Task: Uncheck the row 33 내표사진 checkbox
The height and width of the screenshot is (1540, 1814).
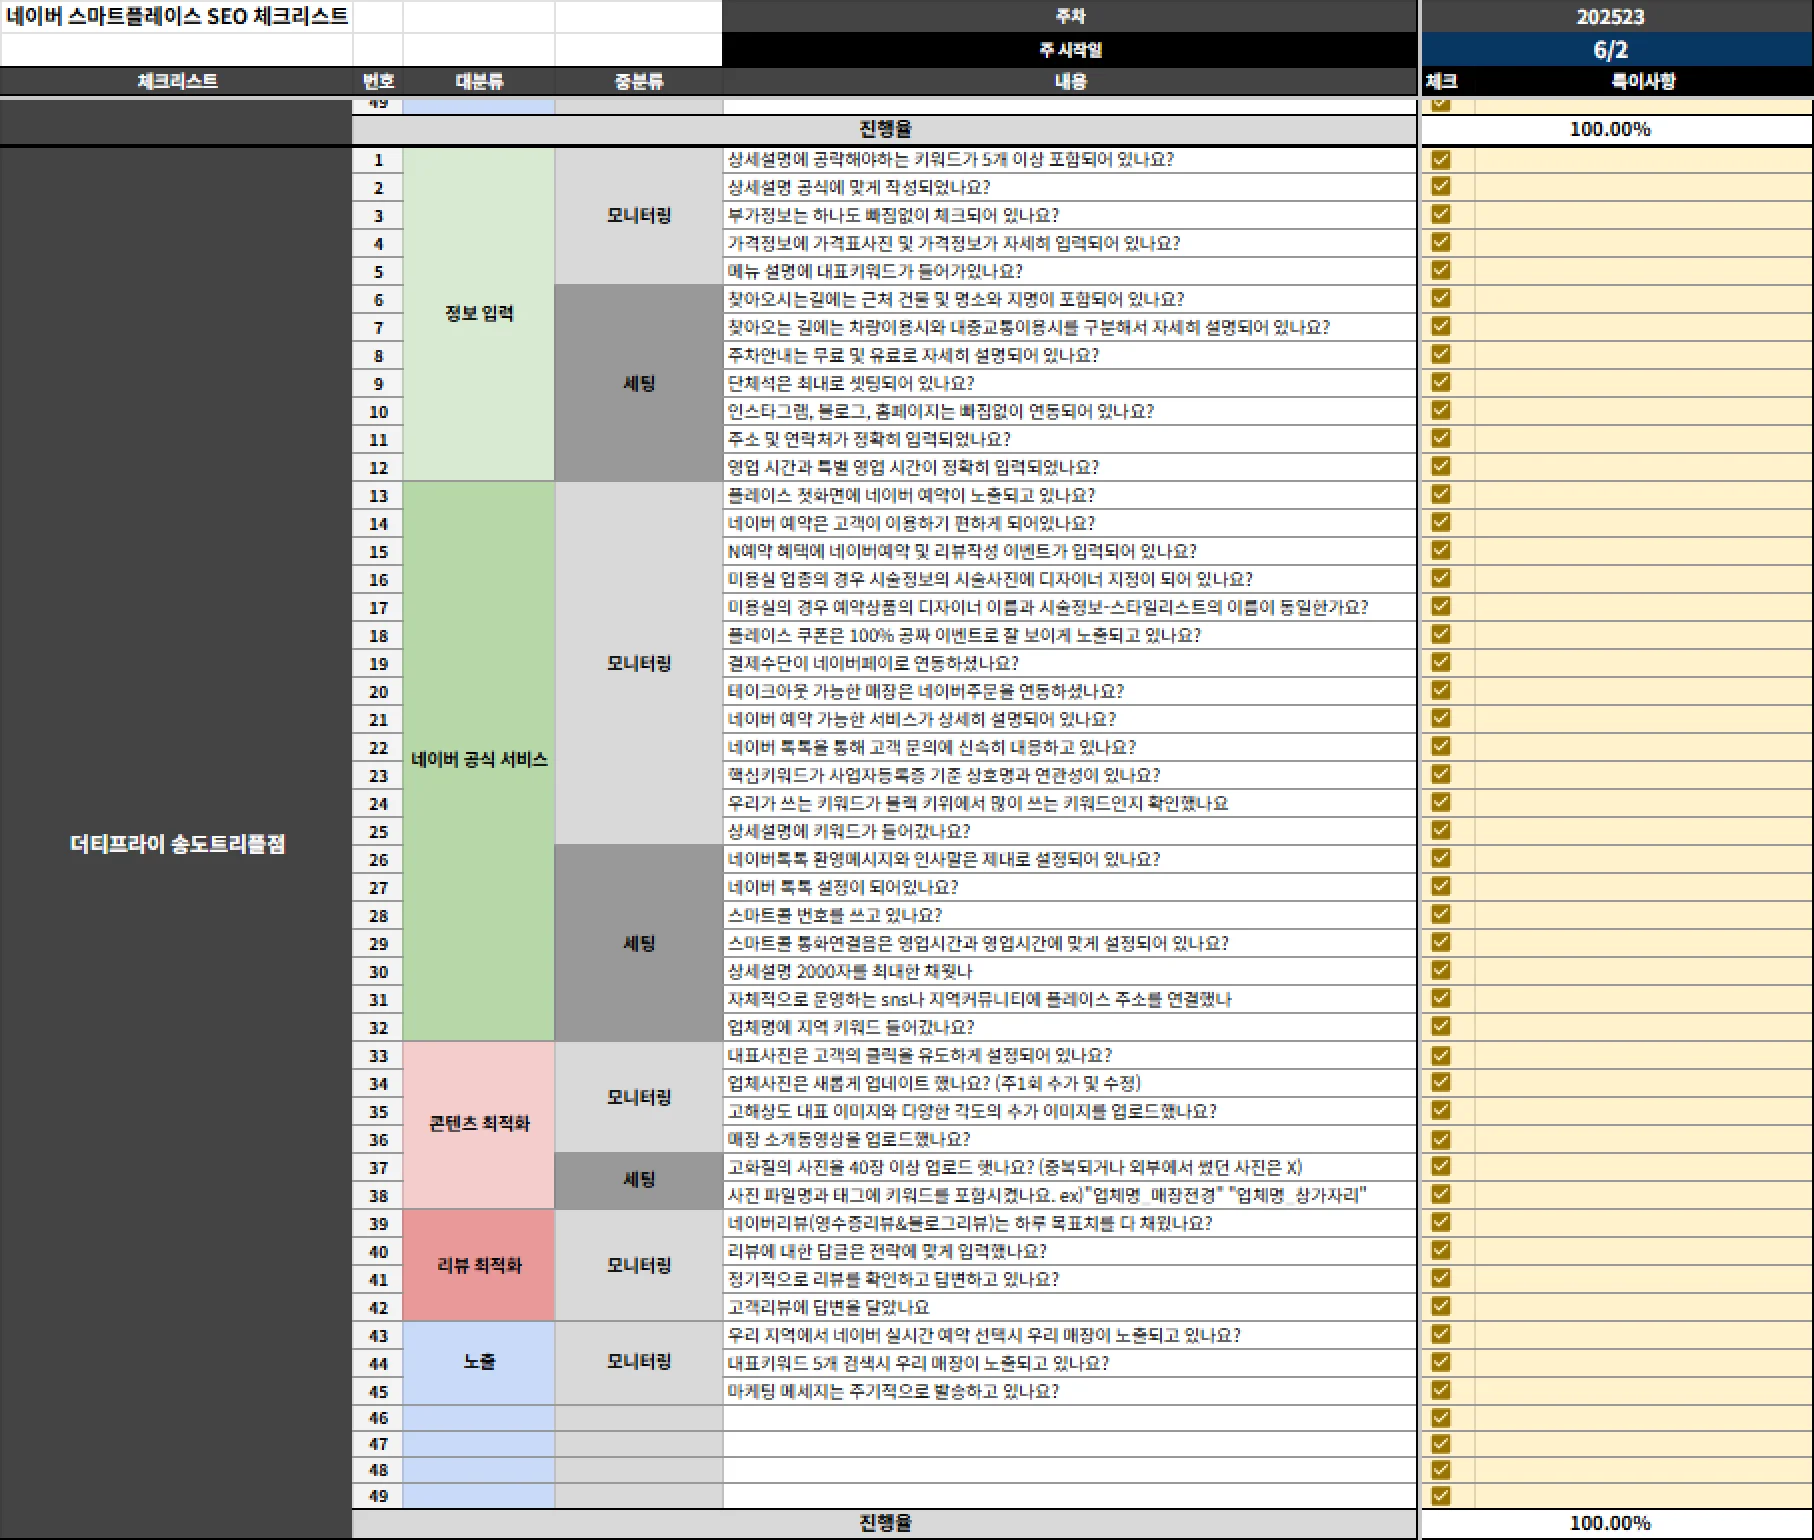Action: pyautogui.click(x=1441, y=1055)
